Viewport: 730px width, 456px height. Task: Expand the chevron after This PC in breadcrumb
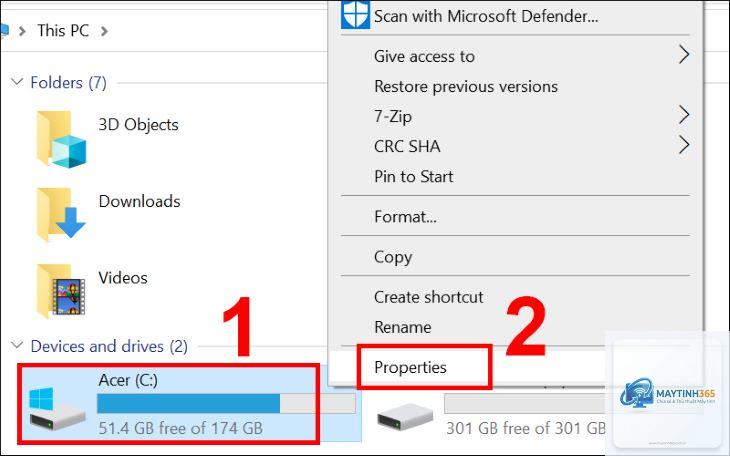click(x=104, y=31)
